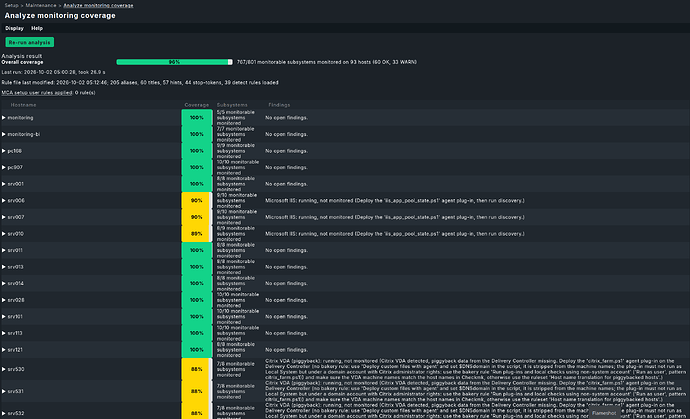Sort by the Hostname column header
This screenshot has width=690, height=419.
click(x=23, y=105)
